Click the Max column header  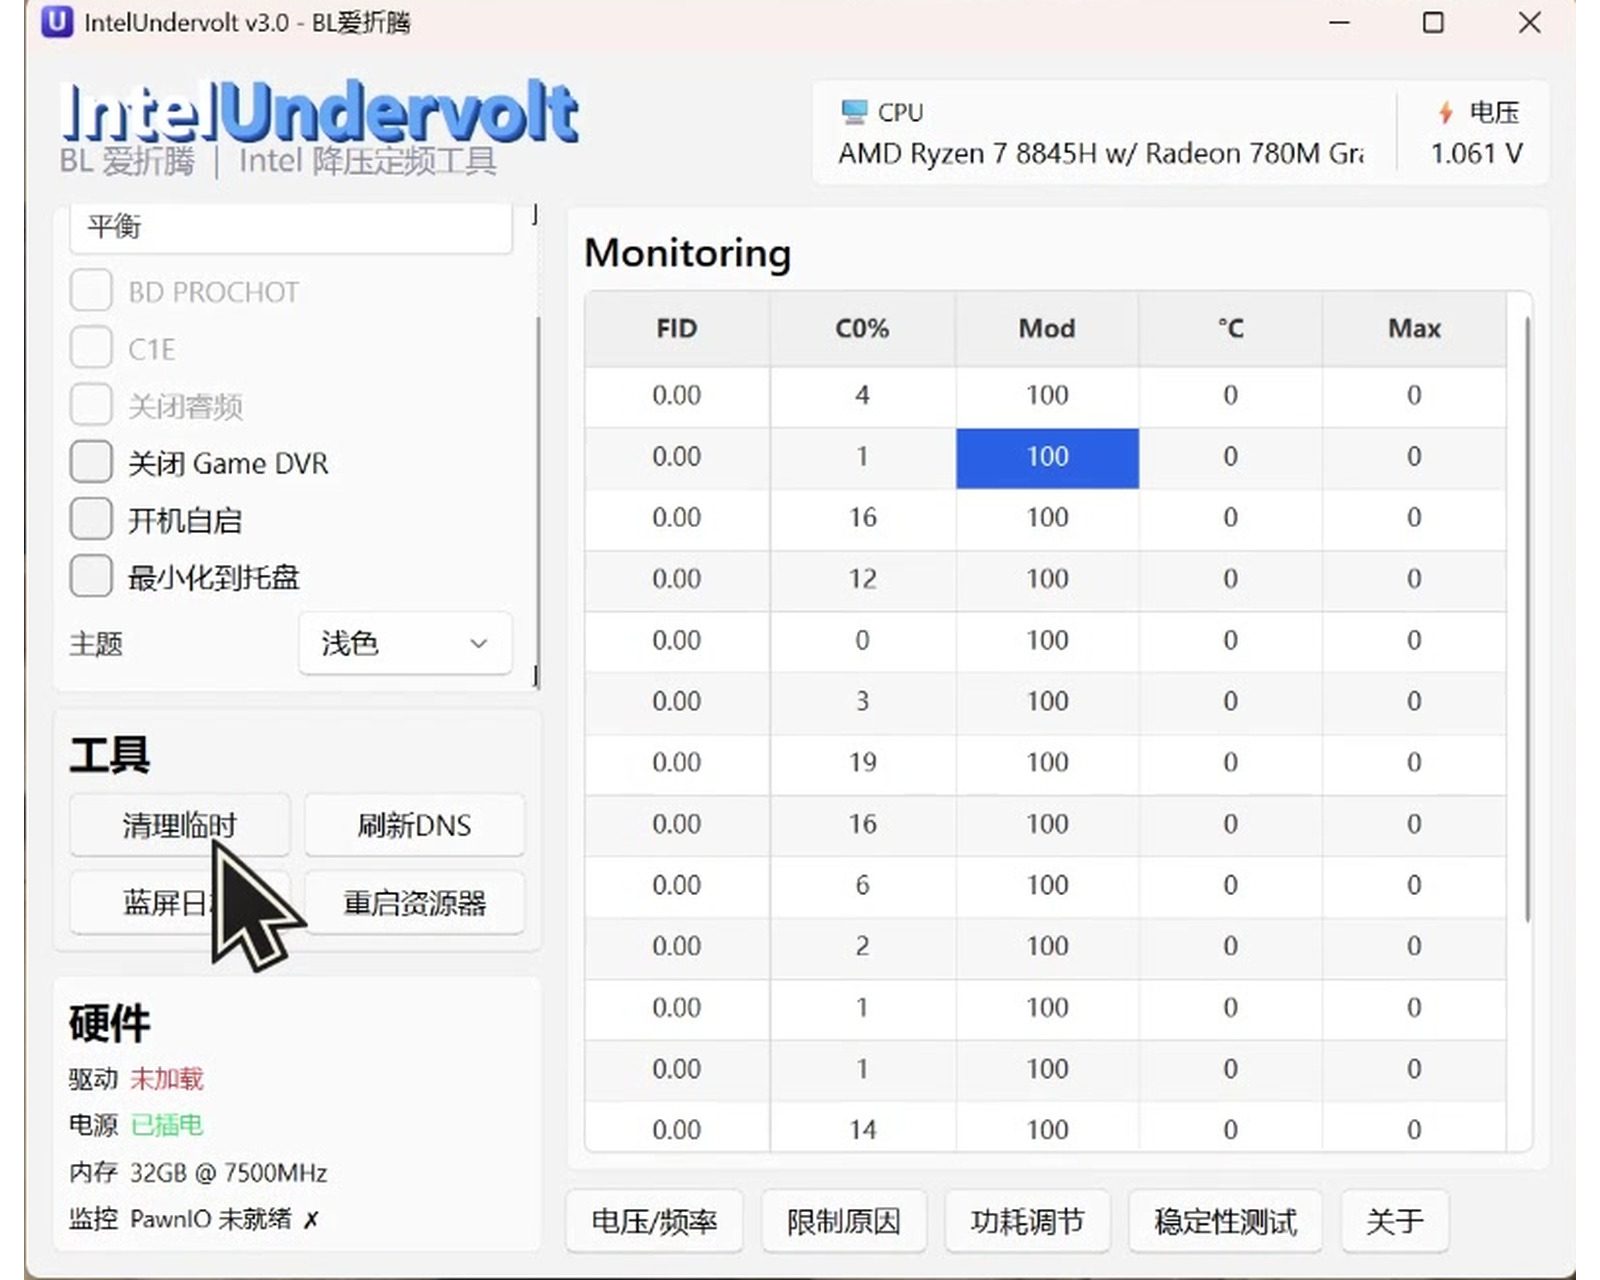click(x=1414, y=329)
